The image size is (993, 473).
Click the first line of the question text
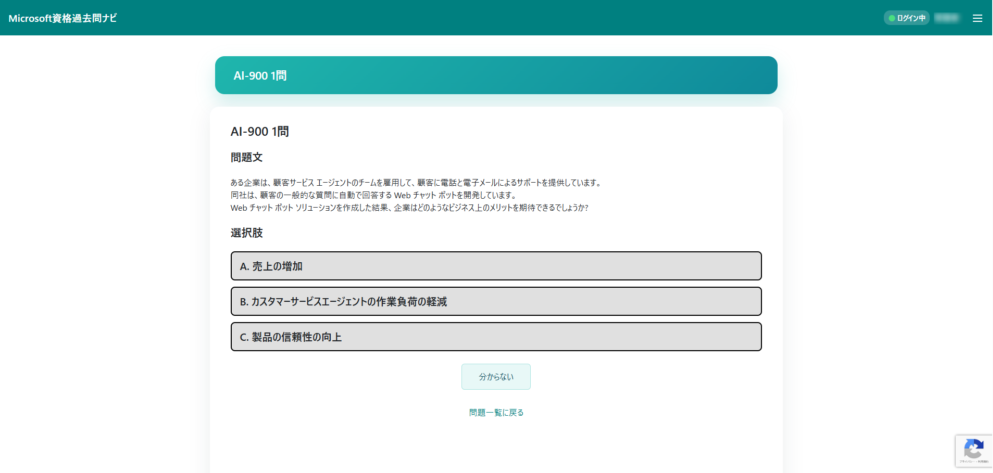coord(415,183)
